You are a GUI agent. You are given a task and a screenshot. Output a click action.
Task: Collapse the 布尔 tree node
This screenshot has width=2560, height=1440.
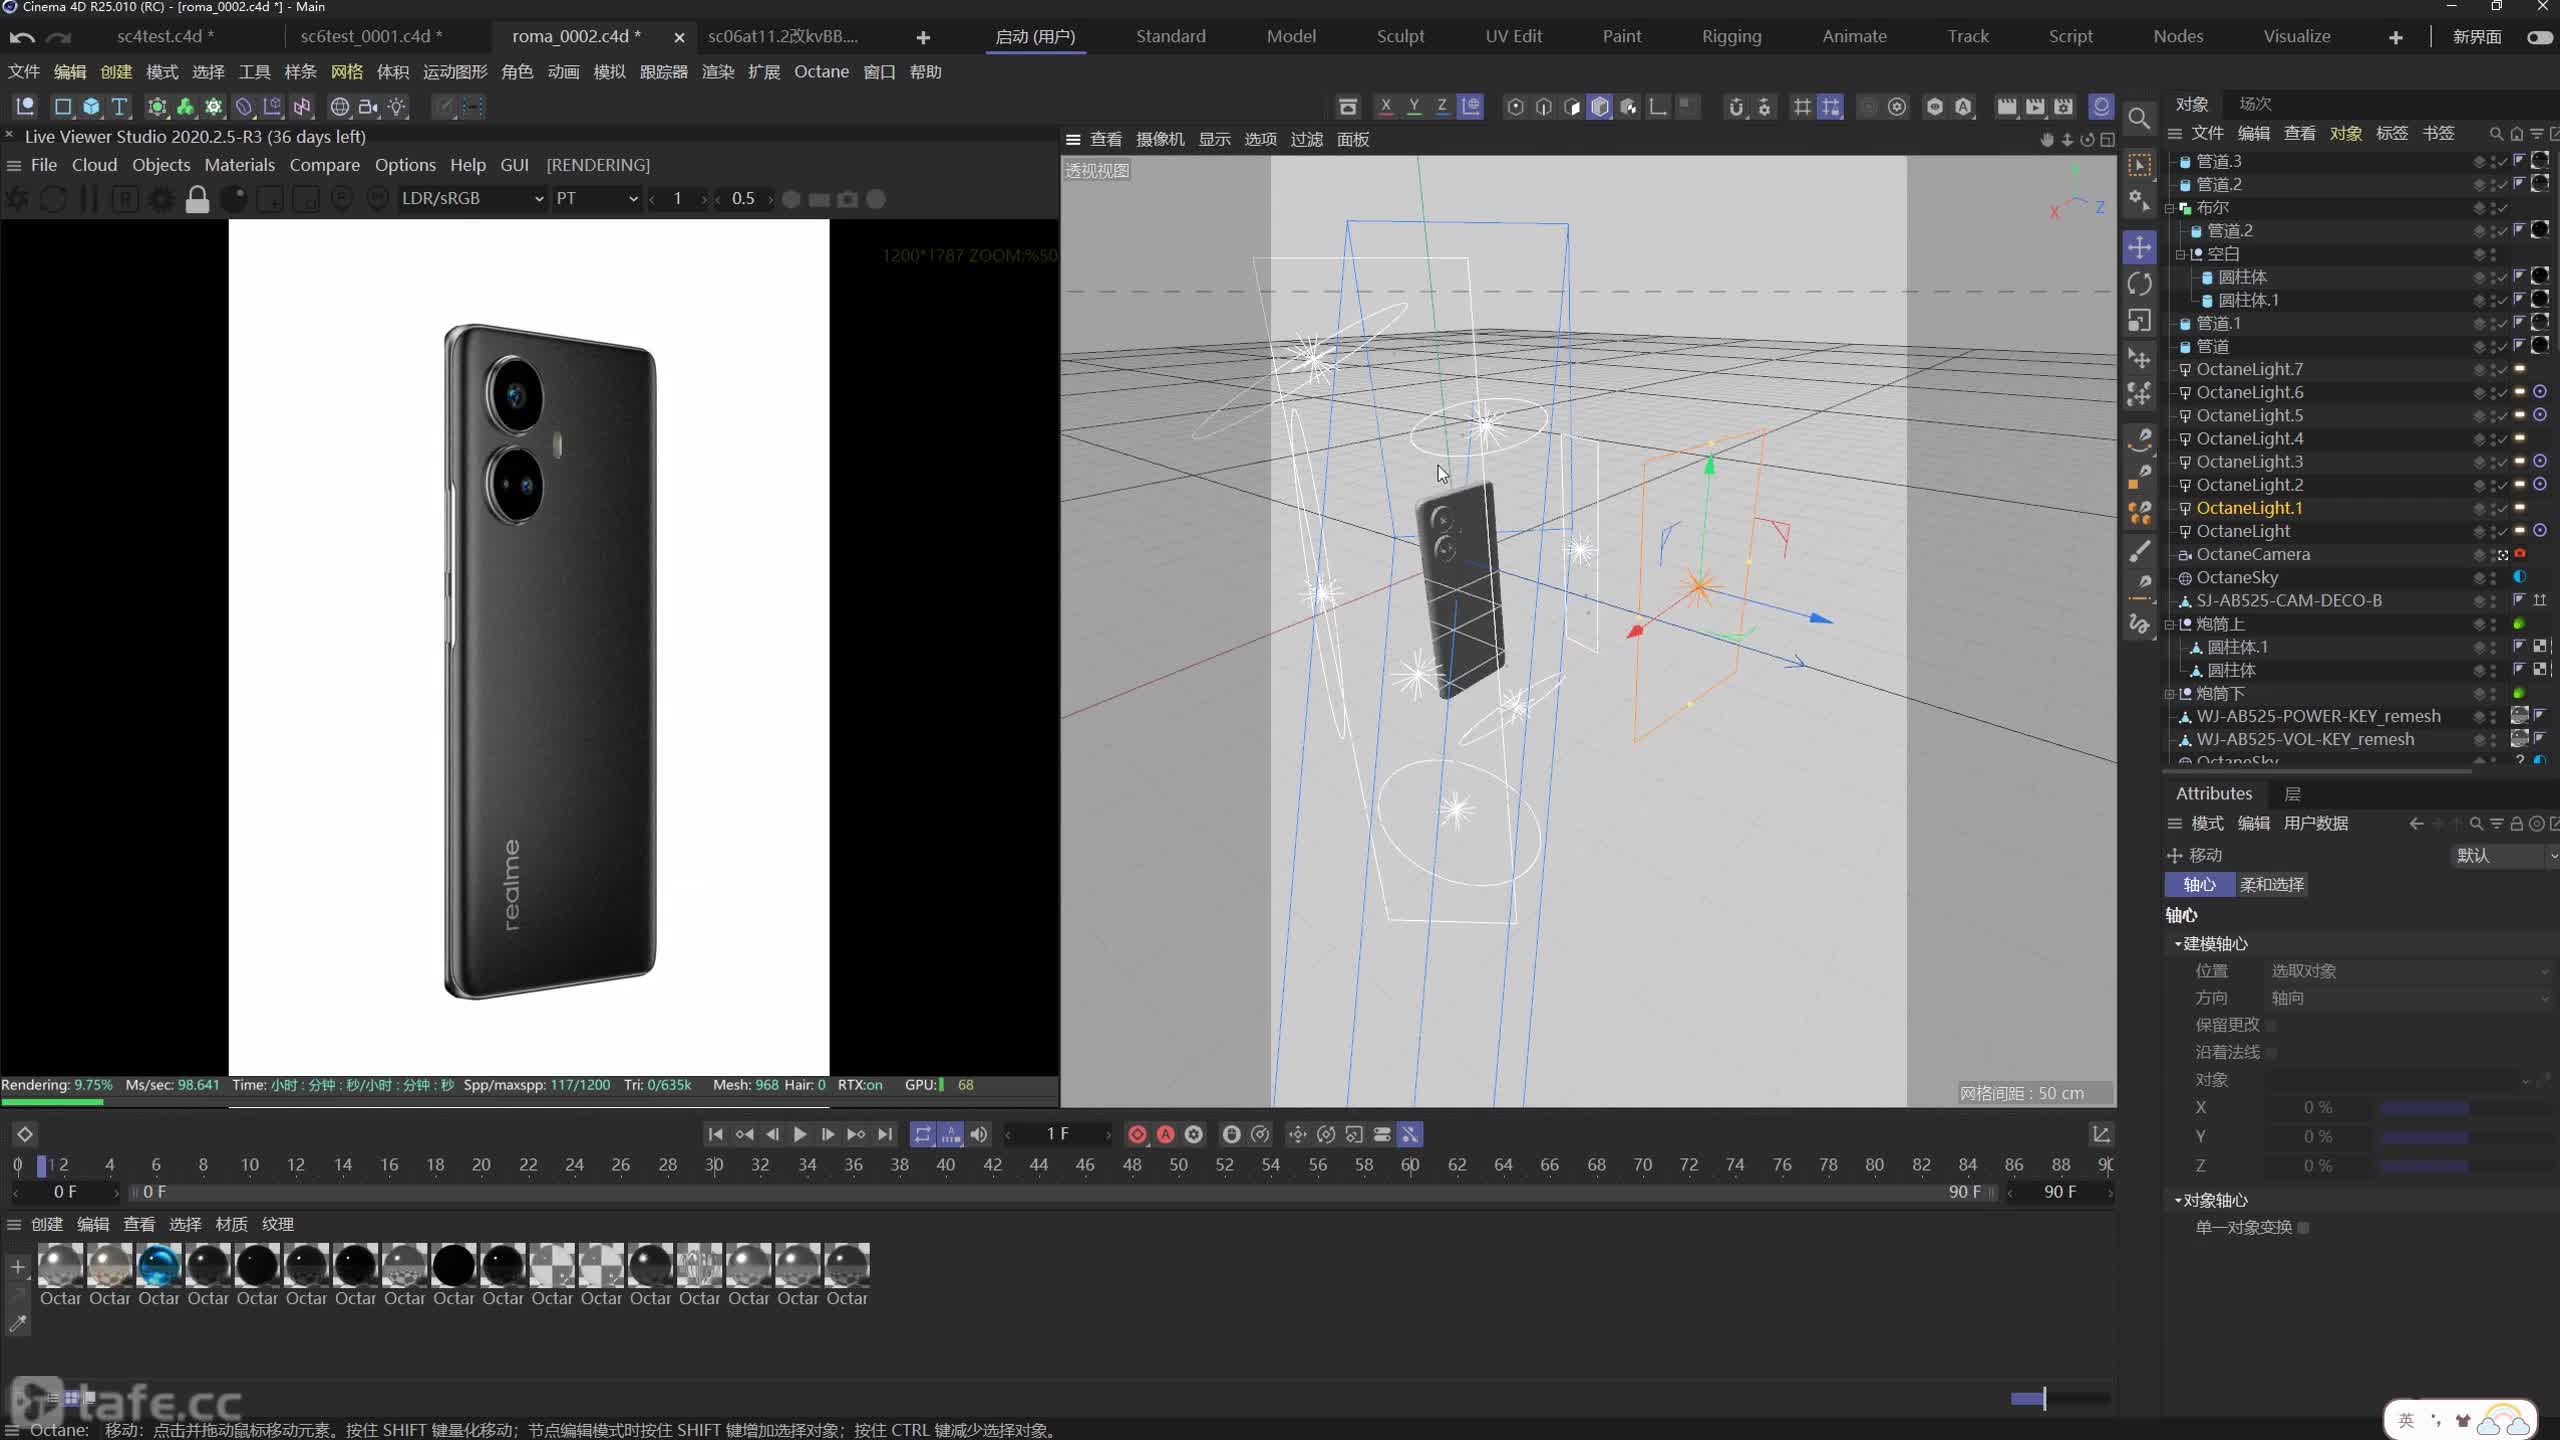pyautogui.click(x=2170, y=208)
